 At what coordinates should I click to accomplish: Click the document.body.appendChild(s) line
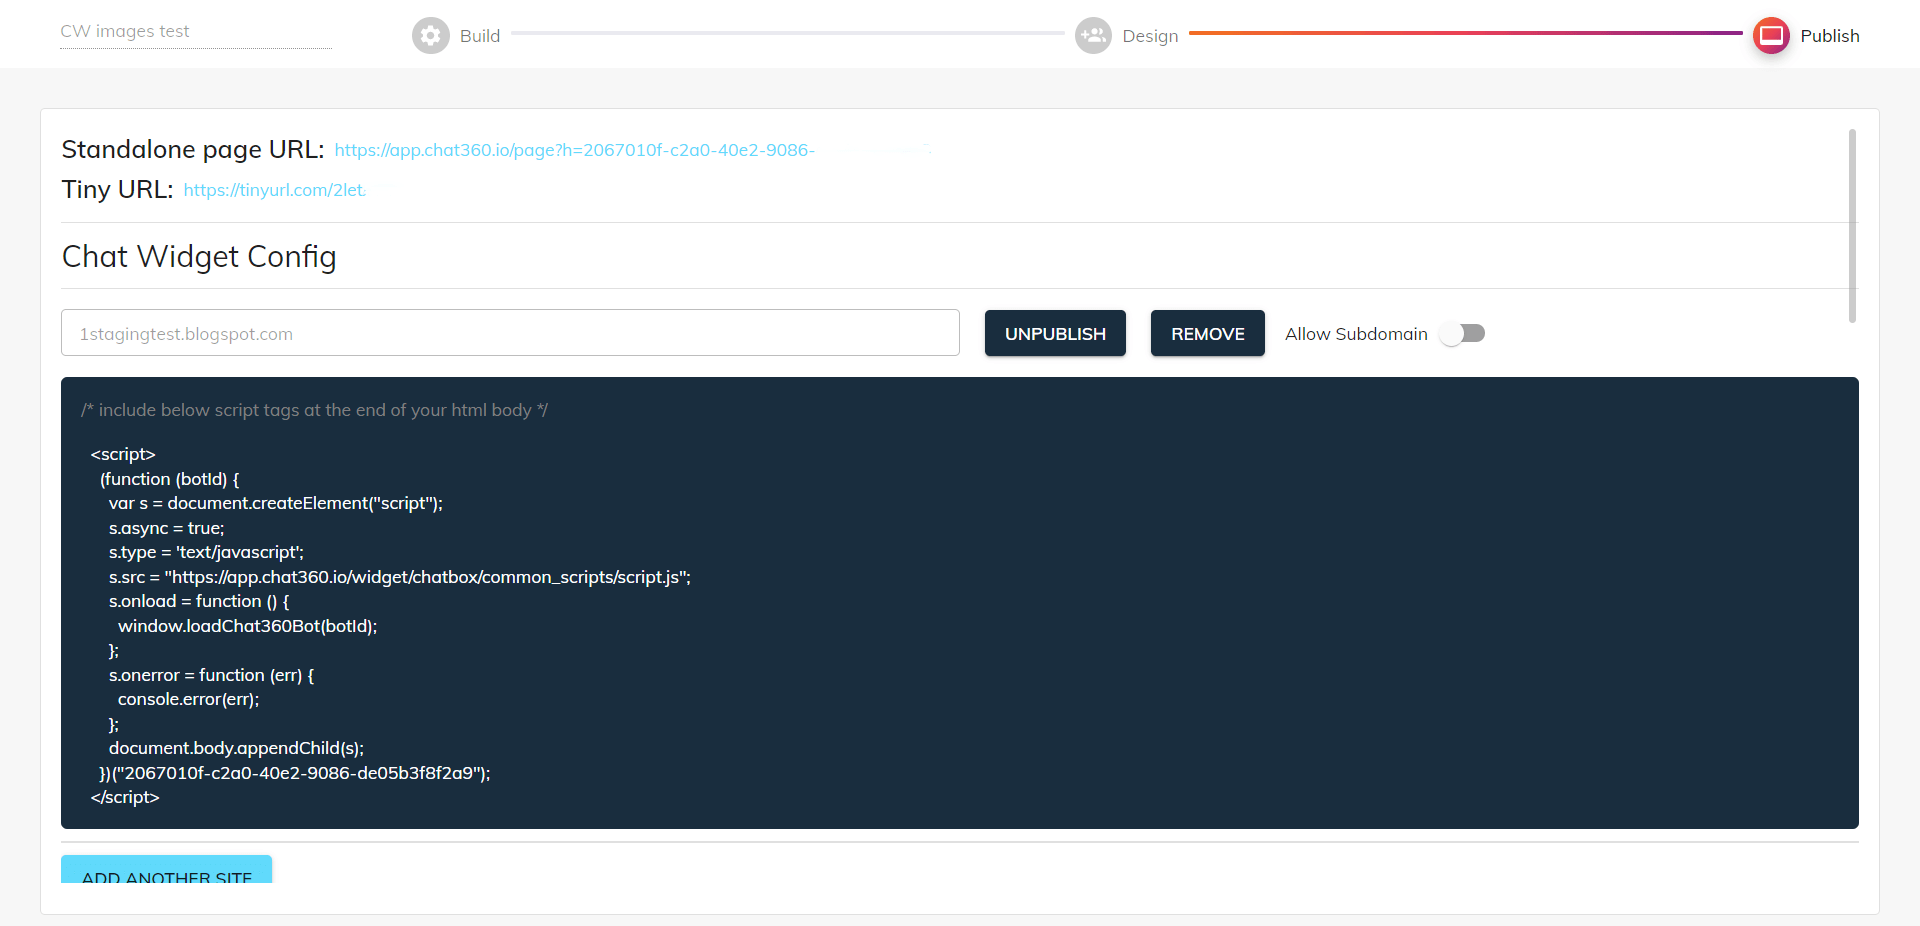[236, 748]
